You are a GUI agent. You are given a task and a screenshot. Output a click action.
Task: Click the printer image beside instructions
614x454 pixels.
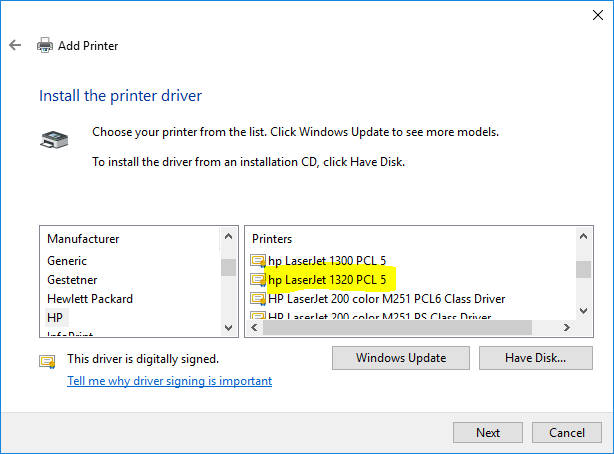tap(54, 140)
